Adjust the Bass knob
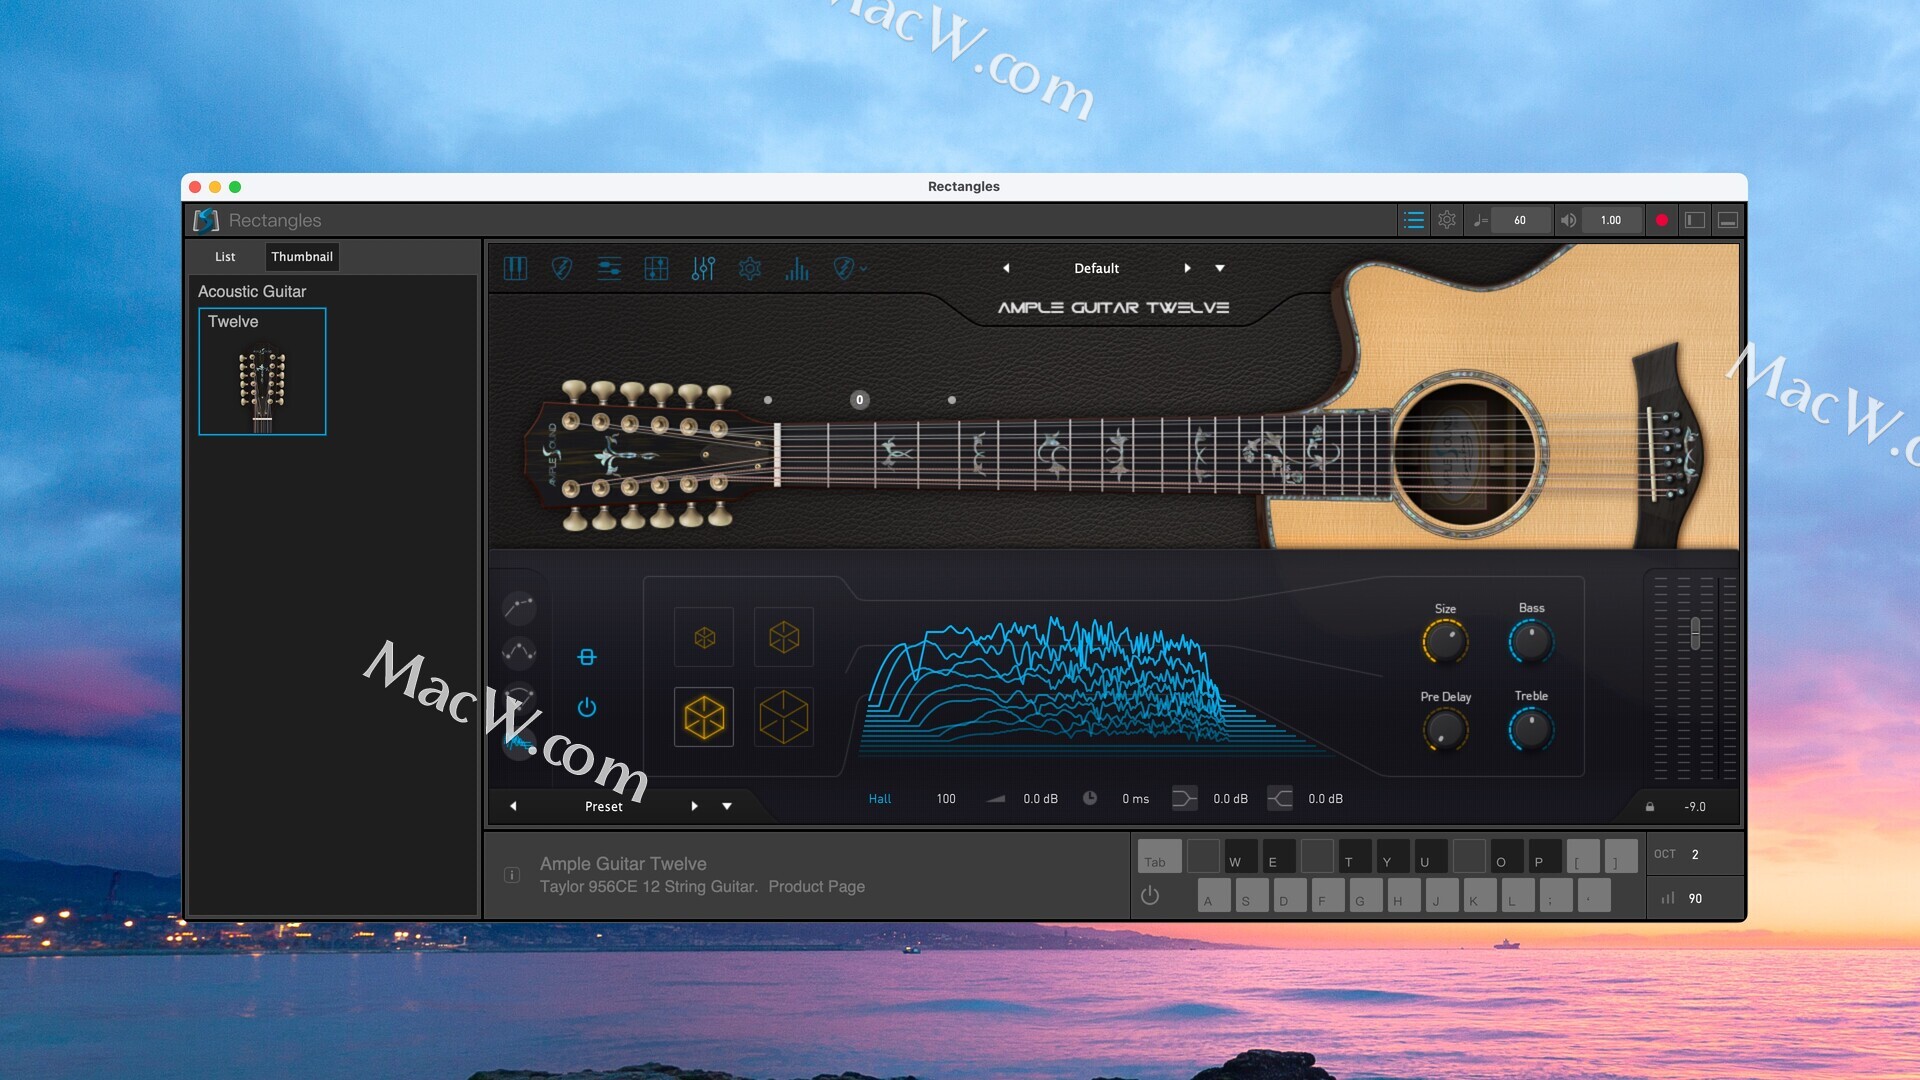Image resolution: width=1920 pixels, height=1080 pixels. tap(1531, 642)
